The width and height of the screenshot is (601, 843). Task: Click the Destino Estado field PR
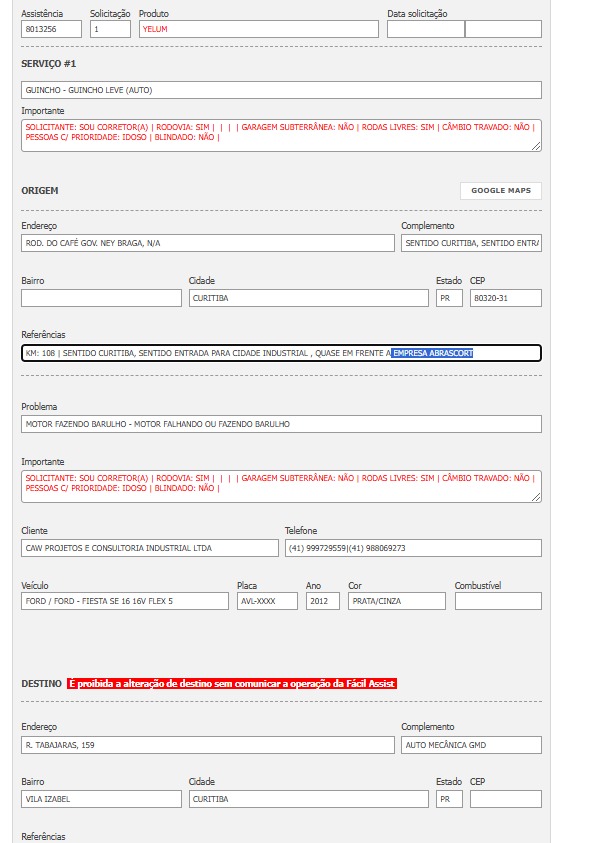point(449,799)
